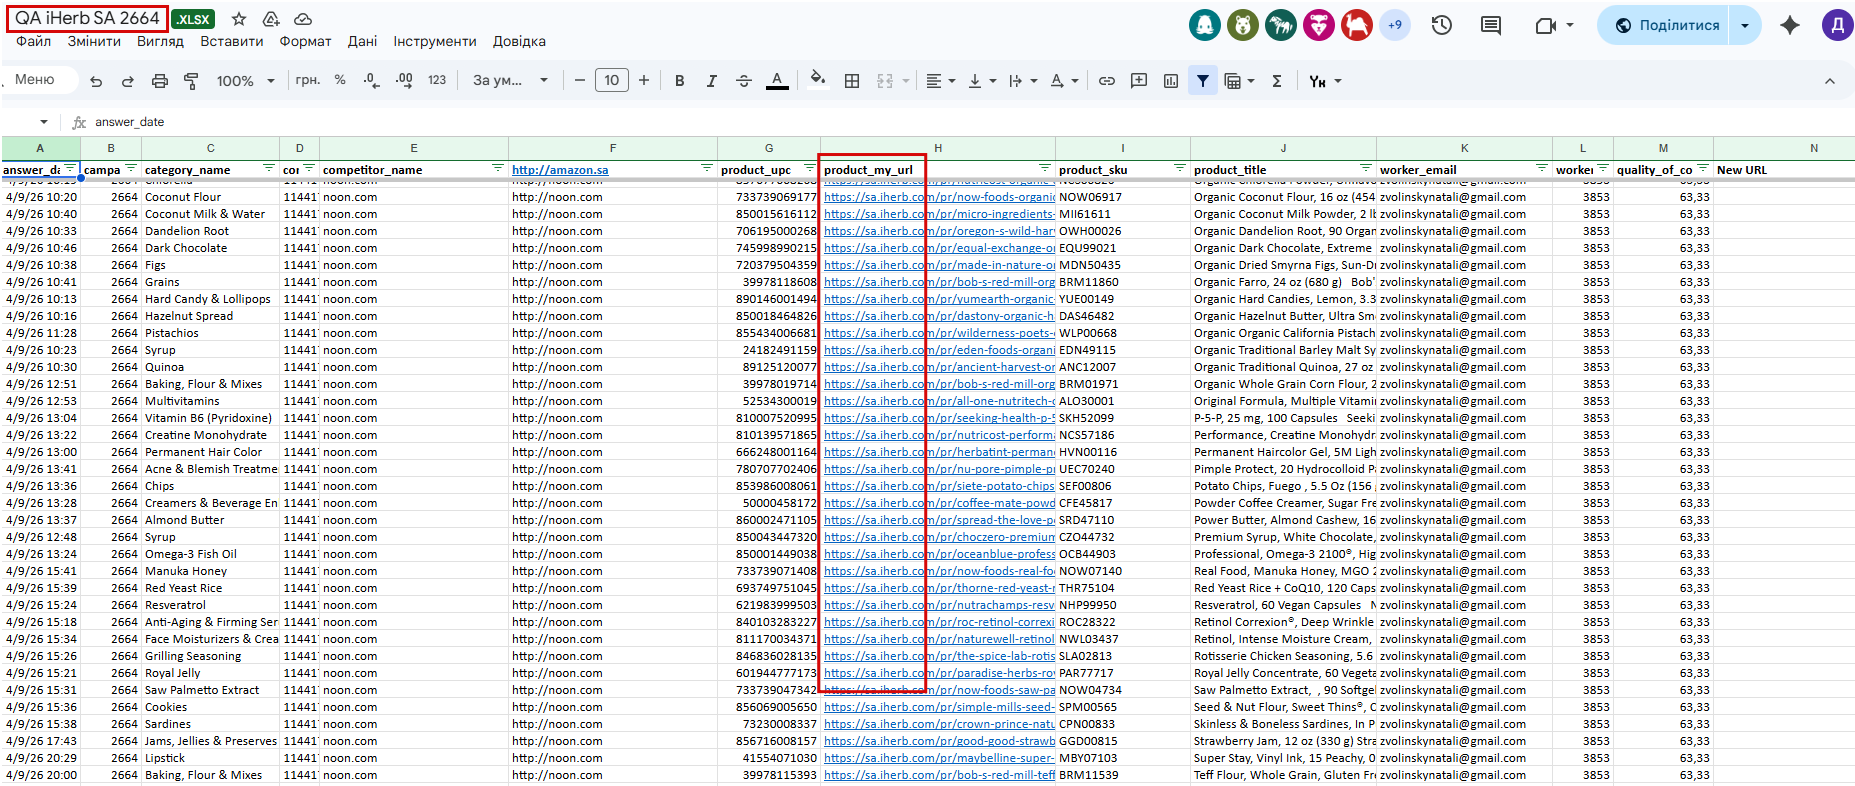1855x786 pixels.
Task: Open the borders tool
Action: [852, 81]
